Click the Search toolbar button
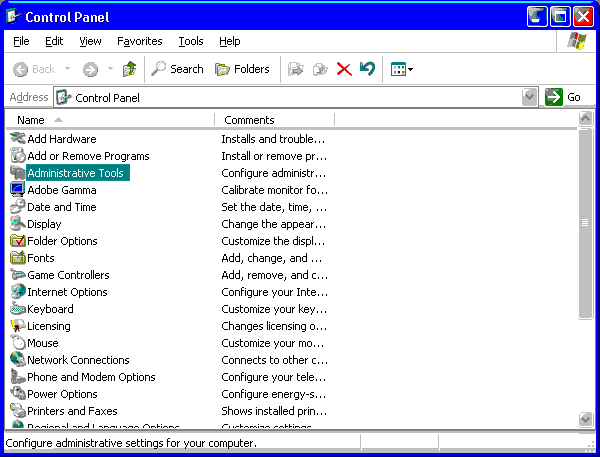600x457 pixels. point(177,69)
